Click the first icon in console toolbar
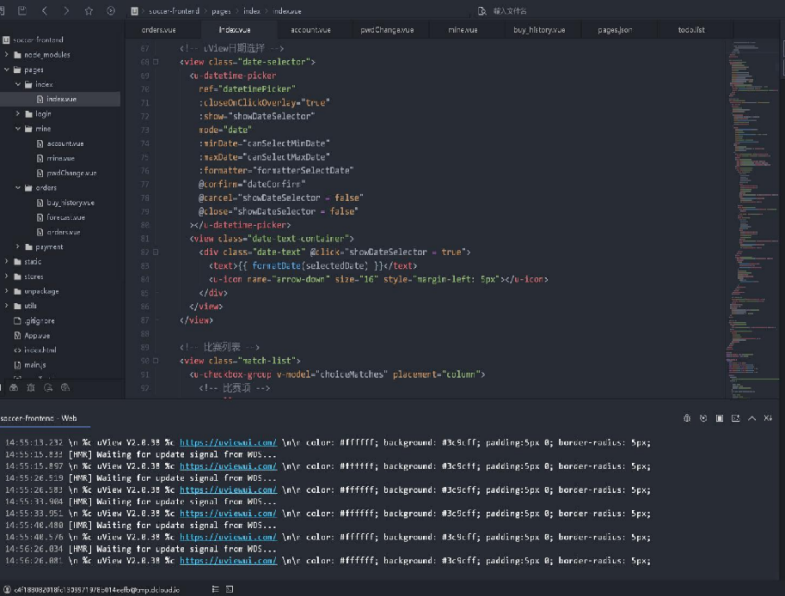 click(x=687, y=418)
